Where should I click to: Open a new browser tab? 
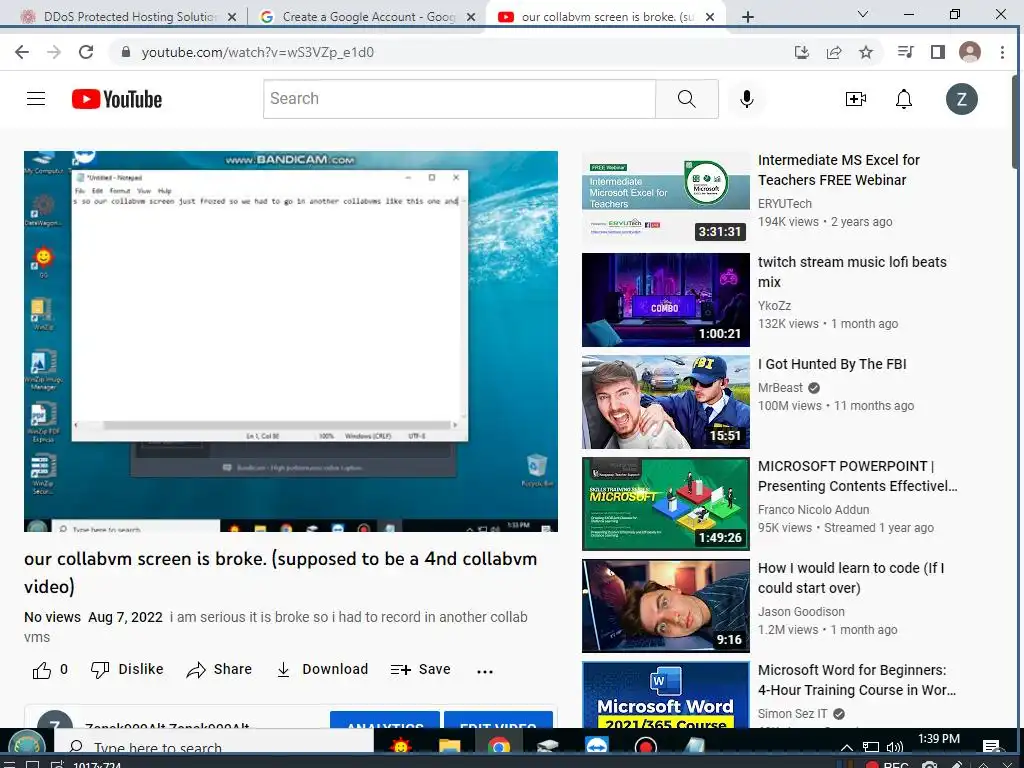click(x=748, y=17)
